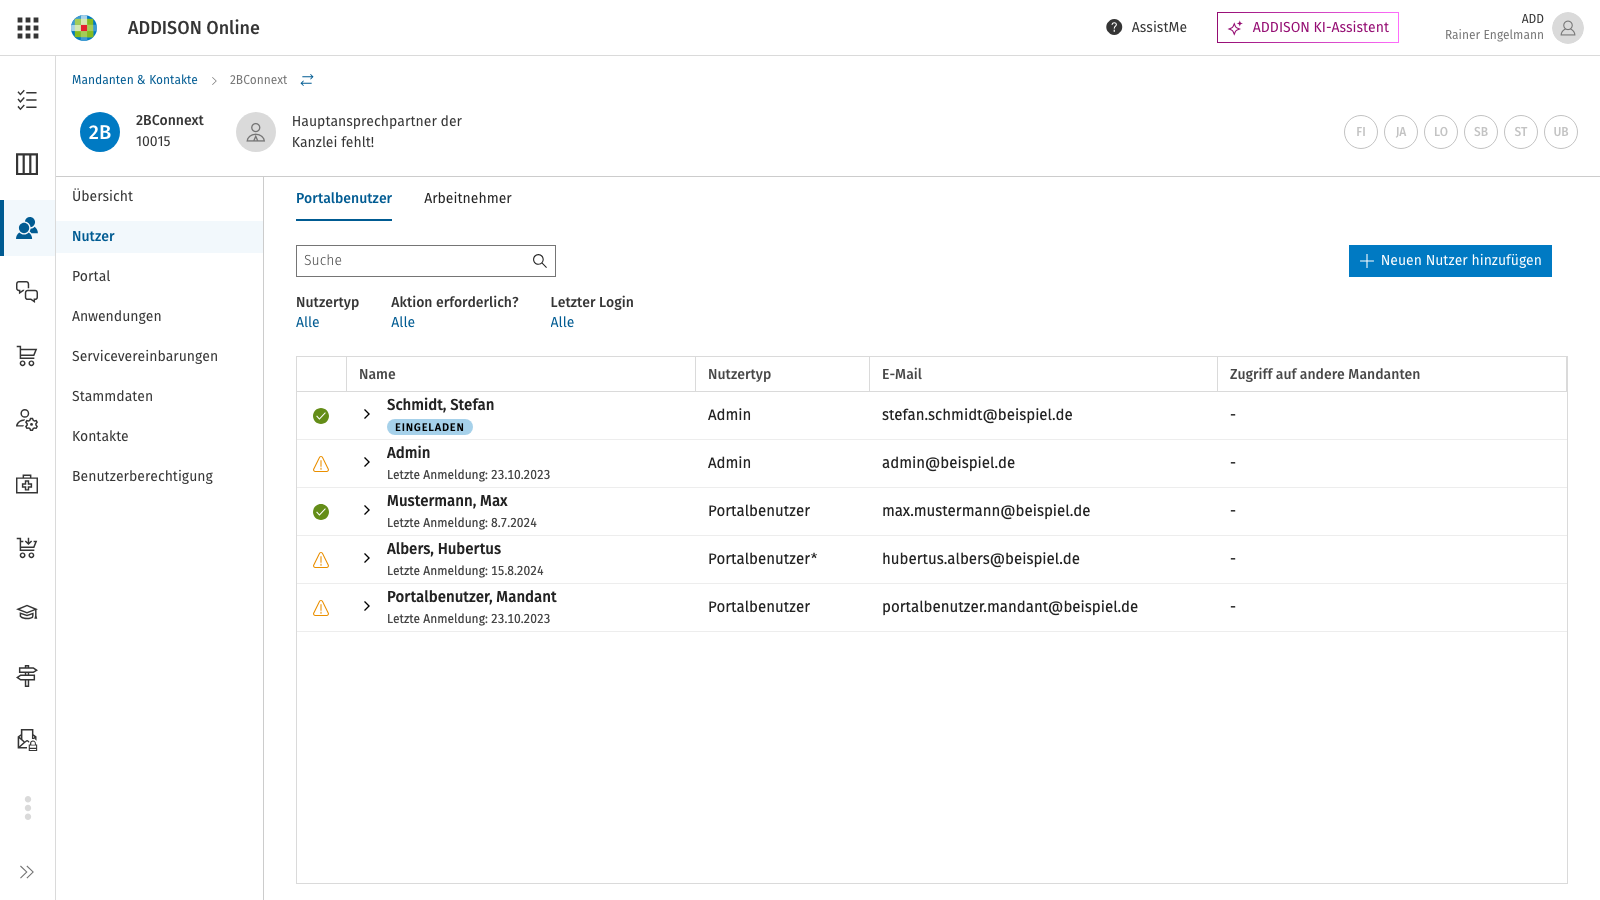1600x900 pixels.
Task: Expand the Schmidt, Stefan row
Action: pyautogui.click(x=367, y=414)
